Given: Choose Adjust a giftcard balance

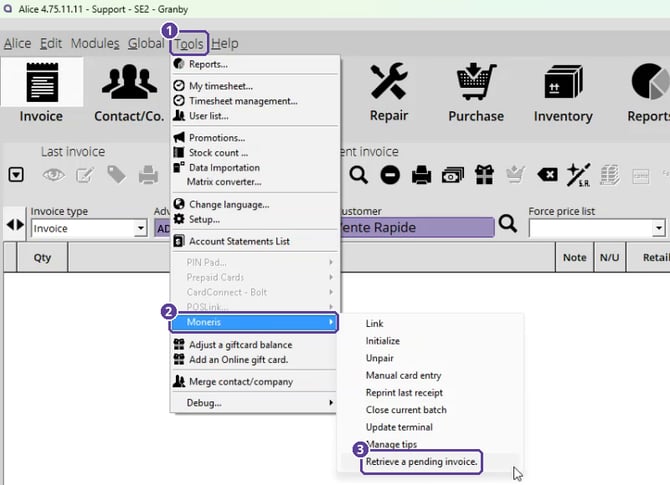Looking at the screenshot, I should 255,345.
